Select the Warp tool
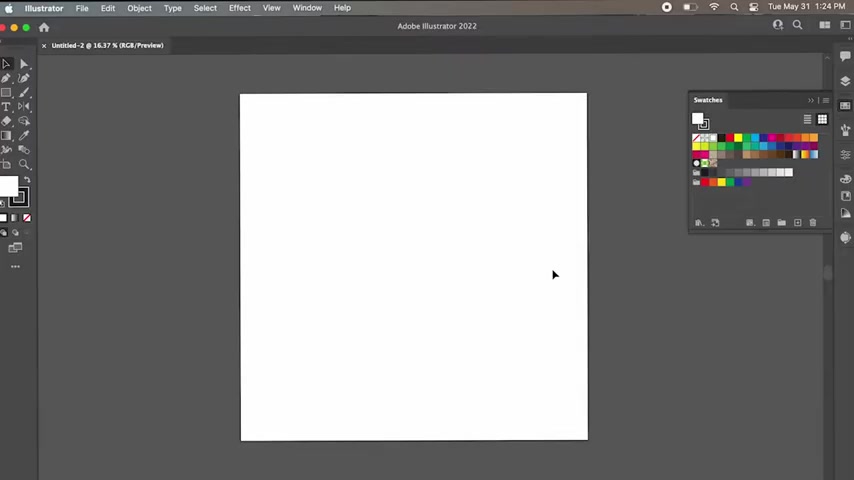 tap(6, 150)
